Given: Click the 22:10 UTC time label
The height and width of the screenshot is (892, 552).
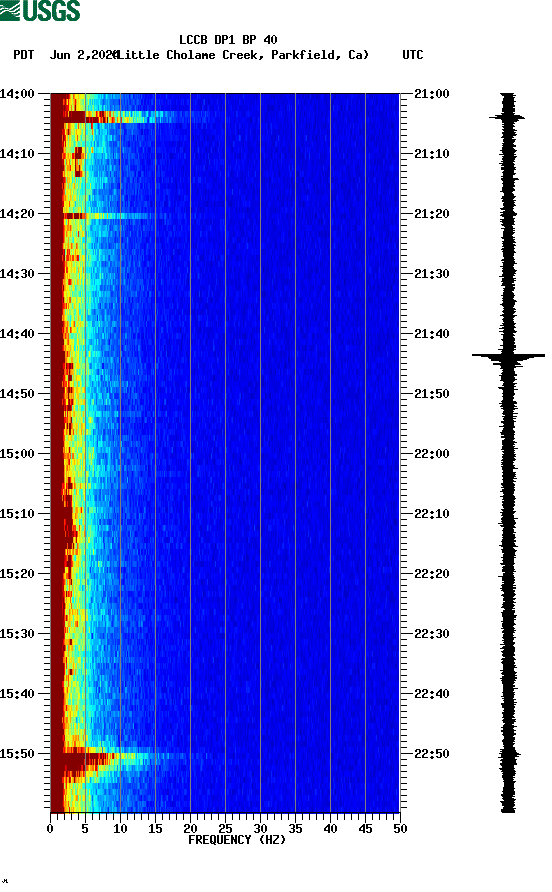Looking at the screenshot, I should click(x=432, y=514).
